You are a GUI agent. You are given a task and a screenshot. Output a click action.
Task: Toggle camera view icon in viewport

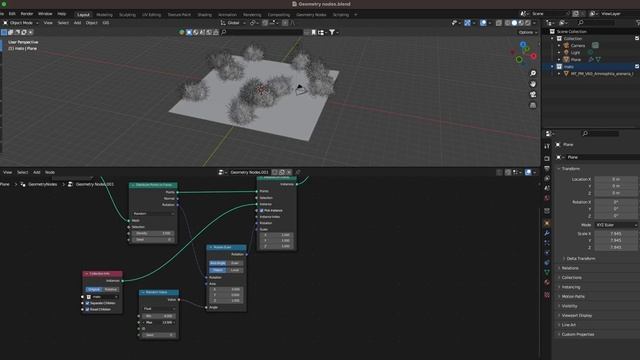[x=533, y=95]
